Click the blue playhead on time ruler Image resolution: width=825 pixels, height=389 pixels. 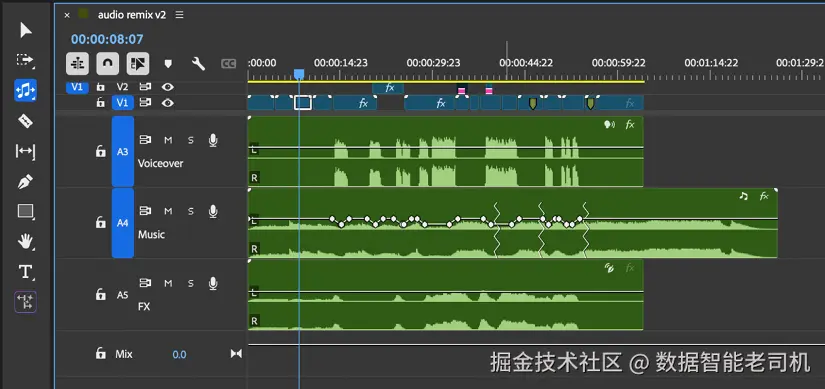point(299,74)
